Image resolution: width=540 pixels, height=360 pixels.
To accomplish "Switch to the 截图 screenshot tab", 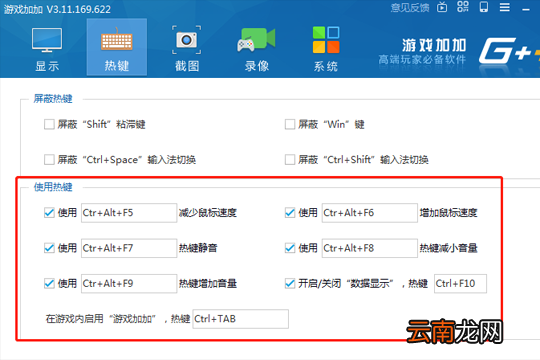I will click(x=186, y=49).
